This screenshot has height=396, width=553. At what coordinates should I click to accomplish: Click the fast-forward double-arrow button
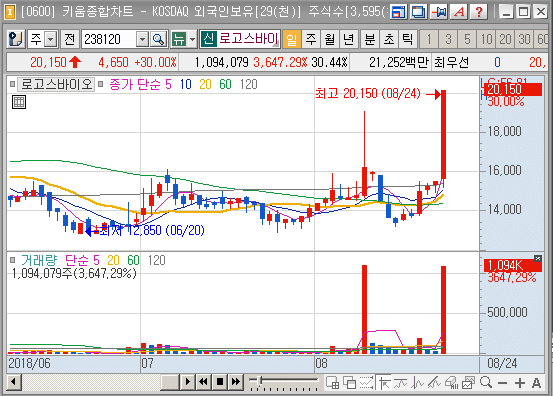tap(236, 382)
